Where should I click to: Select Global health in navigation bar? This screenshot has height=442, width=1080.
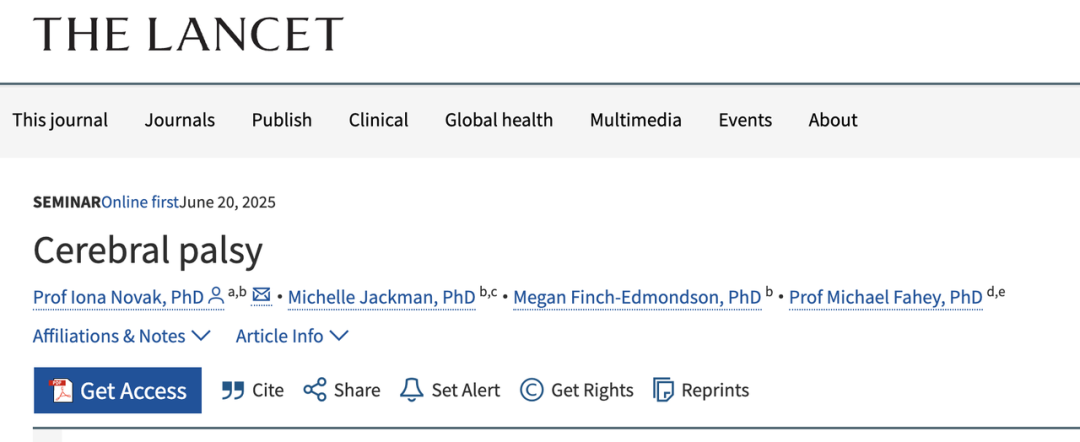coord(499,120)
